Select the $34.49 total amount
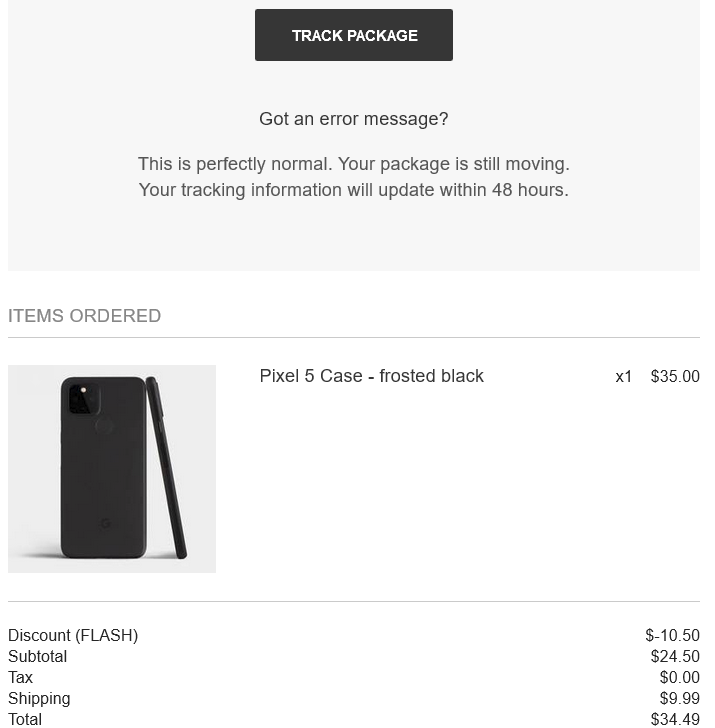Screen dimensions: 715x728 point(675,719)
